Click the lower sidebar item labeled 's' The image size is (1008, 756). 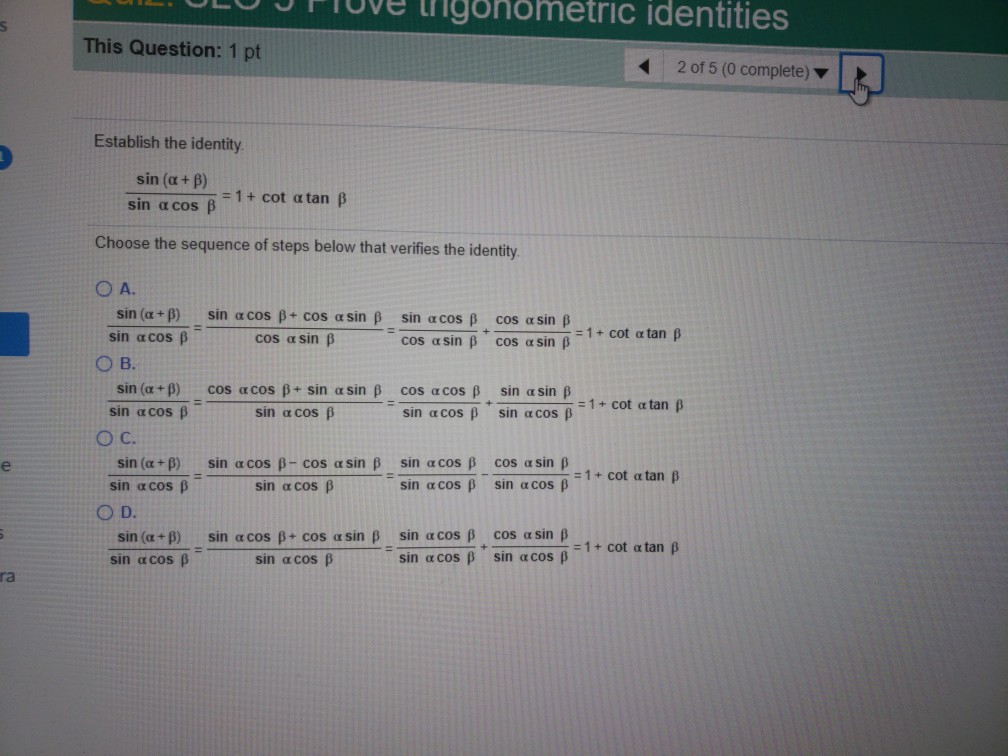tap(4, 533)
